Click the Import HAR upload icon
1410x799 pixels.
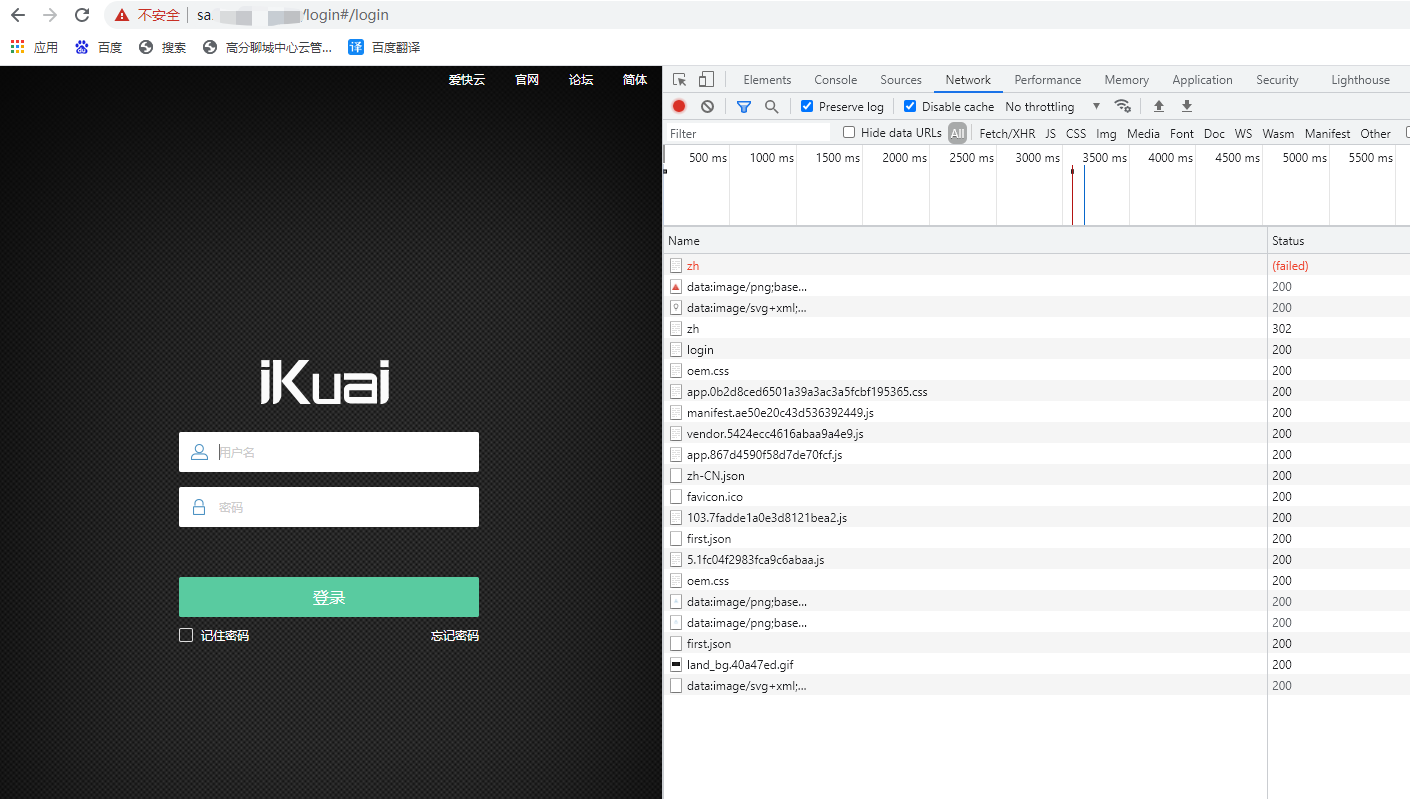[x=1159, y=106]
